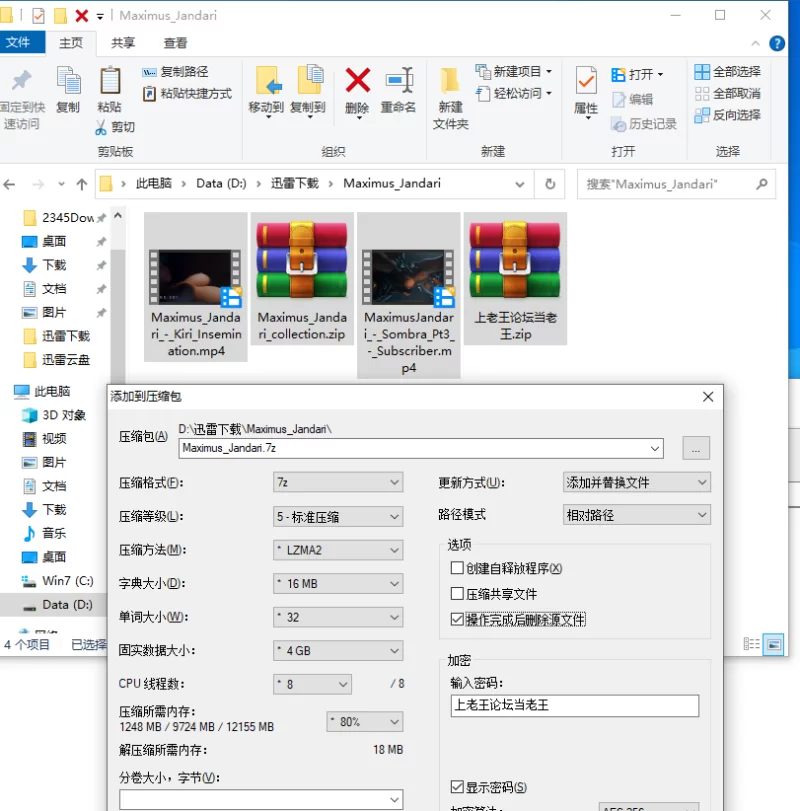The height and width of the screenshot is (811, 800).
Task: Open Easy Access (轻松访问) menu
Action: (514, 94)
